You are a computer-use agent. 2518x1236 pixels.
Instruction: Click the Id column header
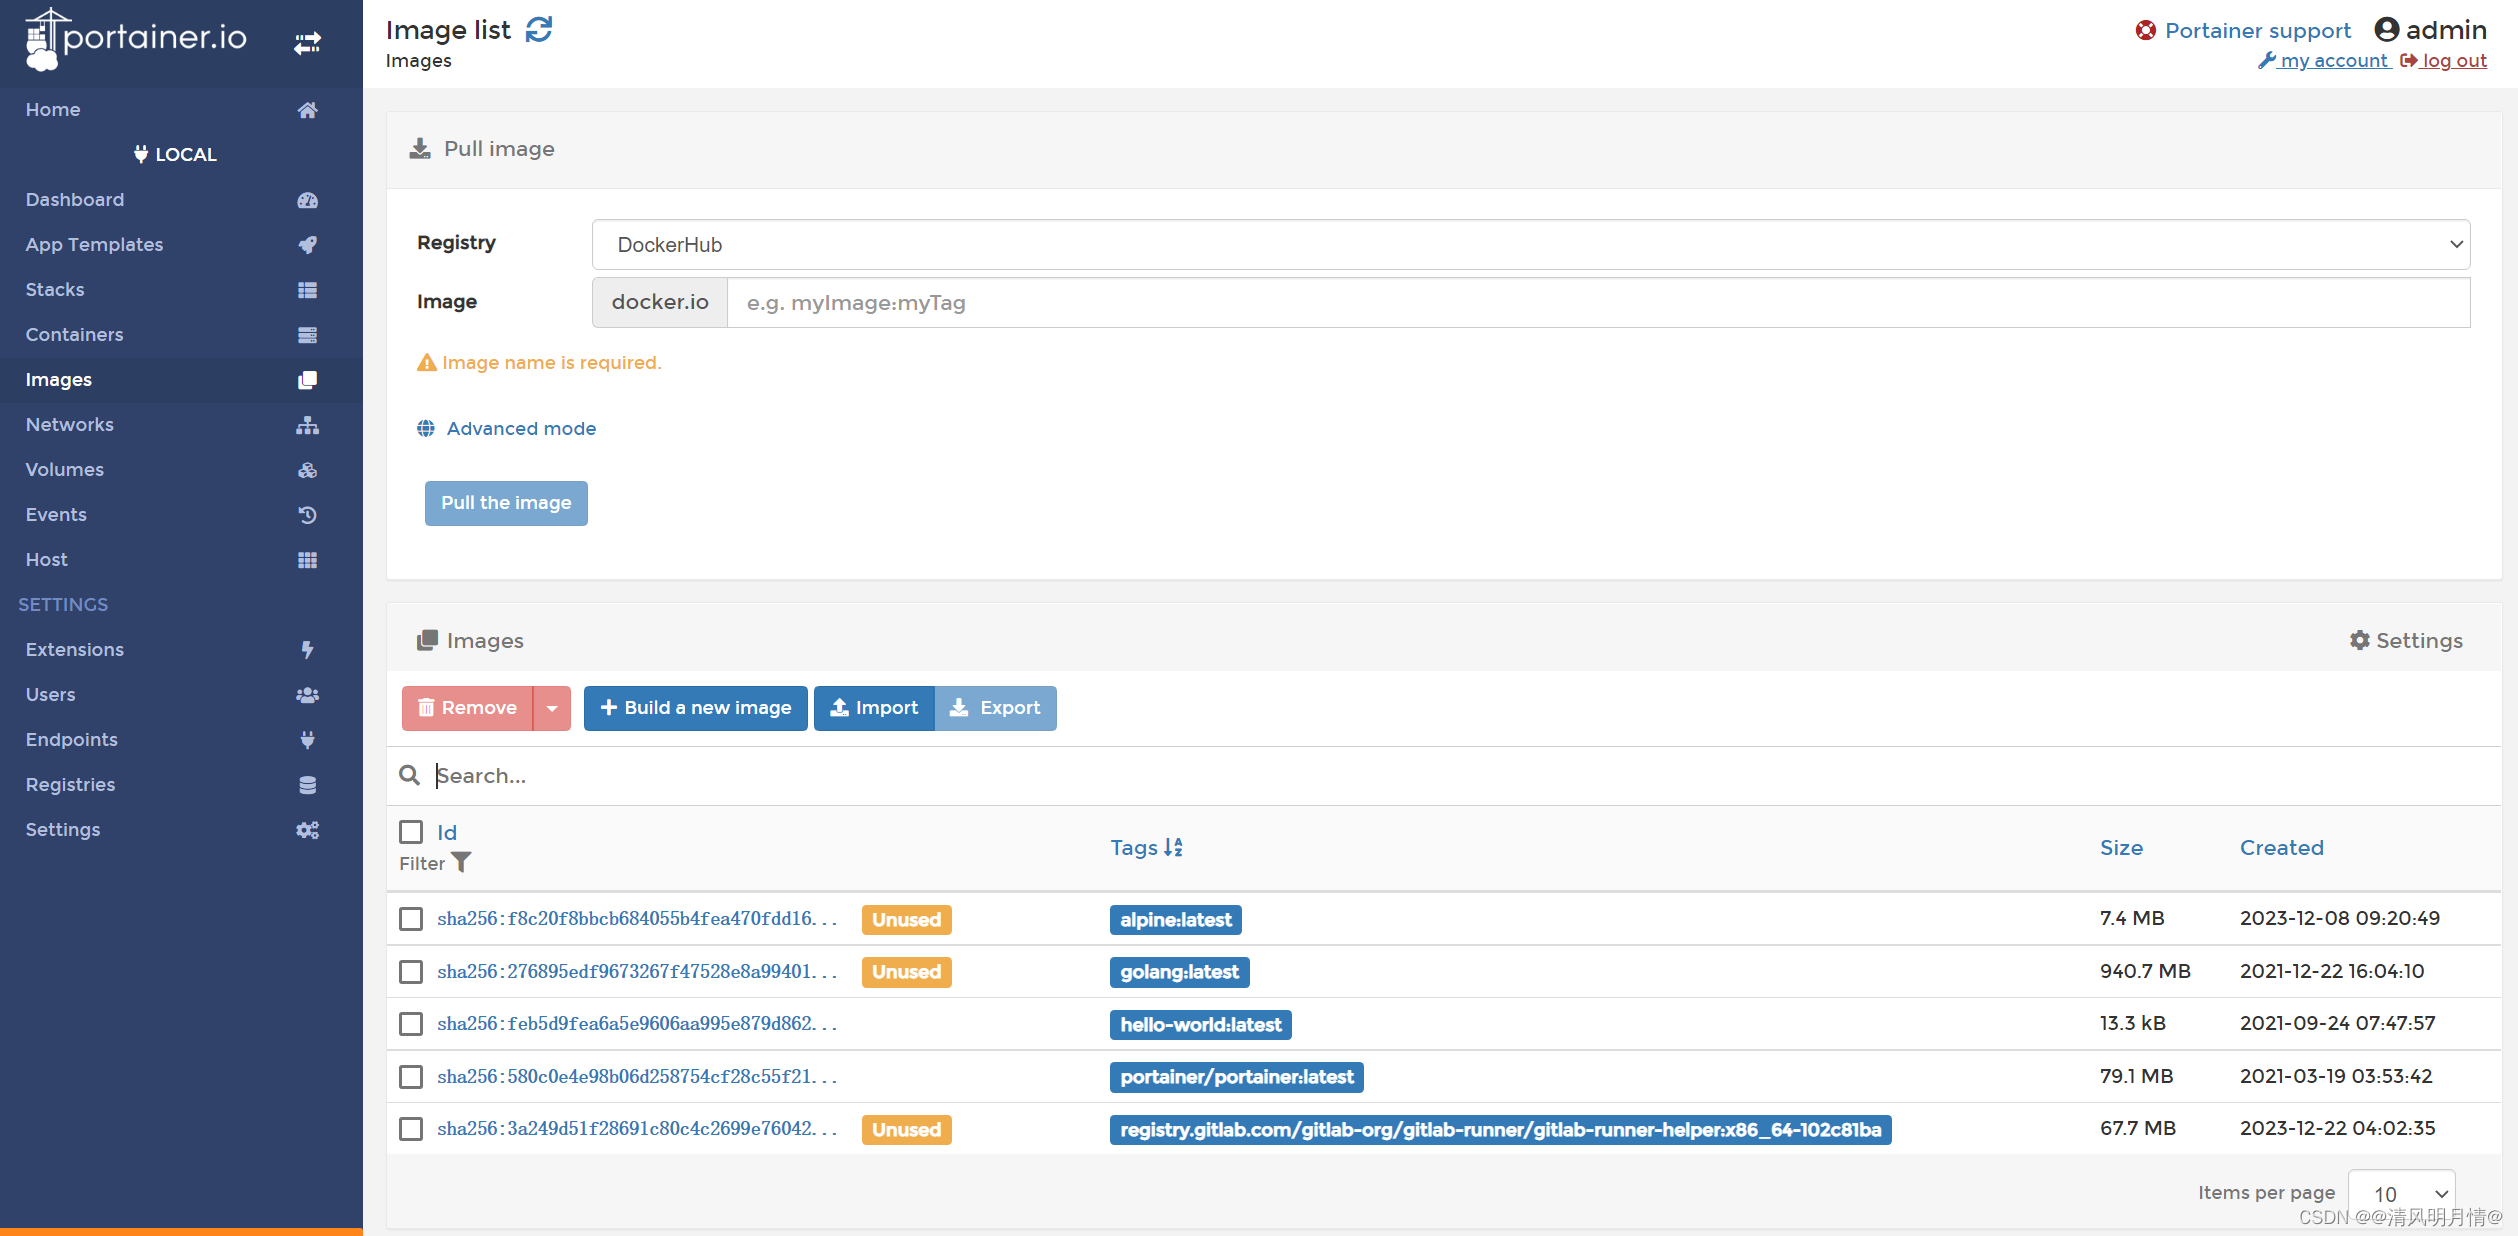point(447,832)
